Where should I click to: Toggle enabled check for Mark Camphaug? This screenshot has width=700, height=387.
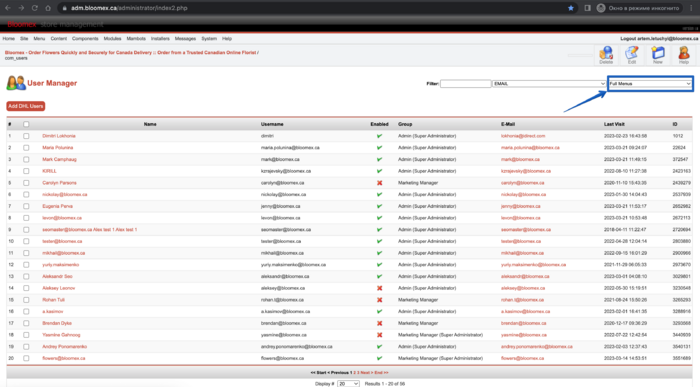coord(379,159)
